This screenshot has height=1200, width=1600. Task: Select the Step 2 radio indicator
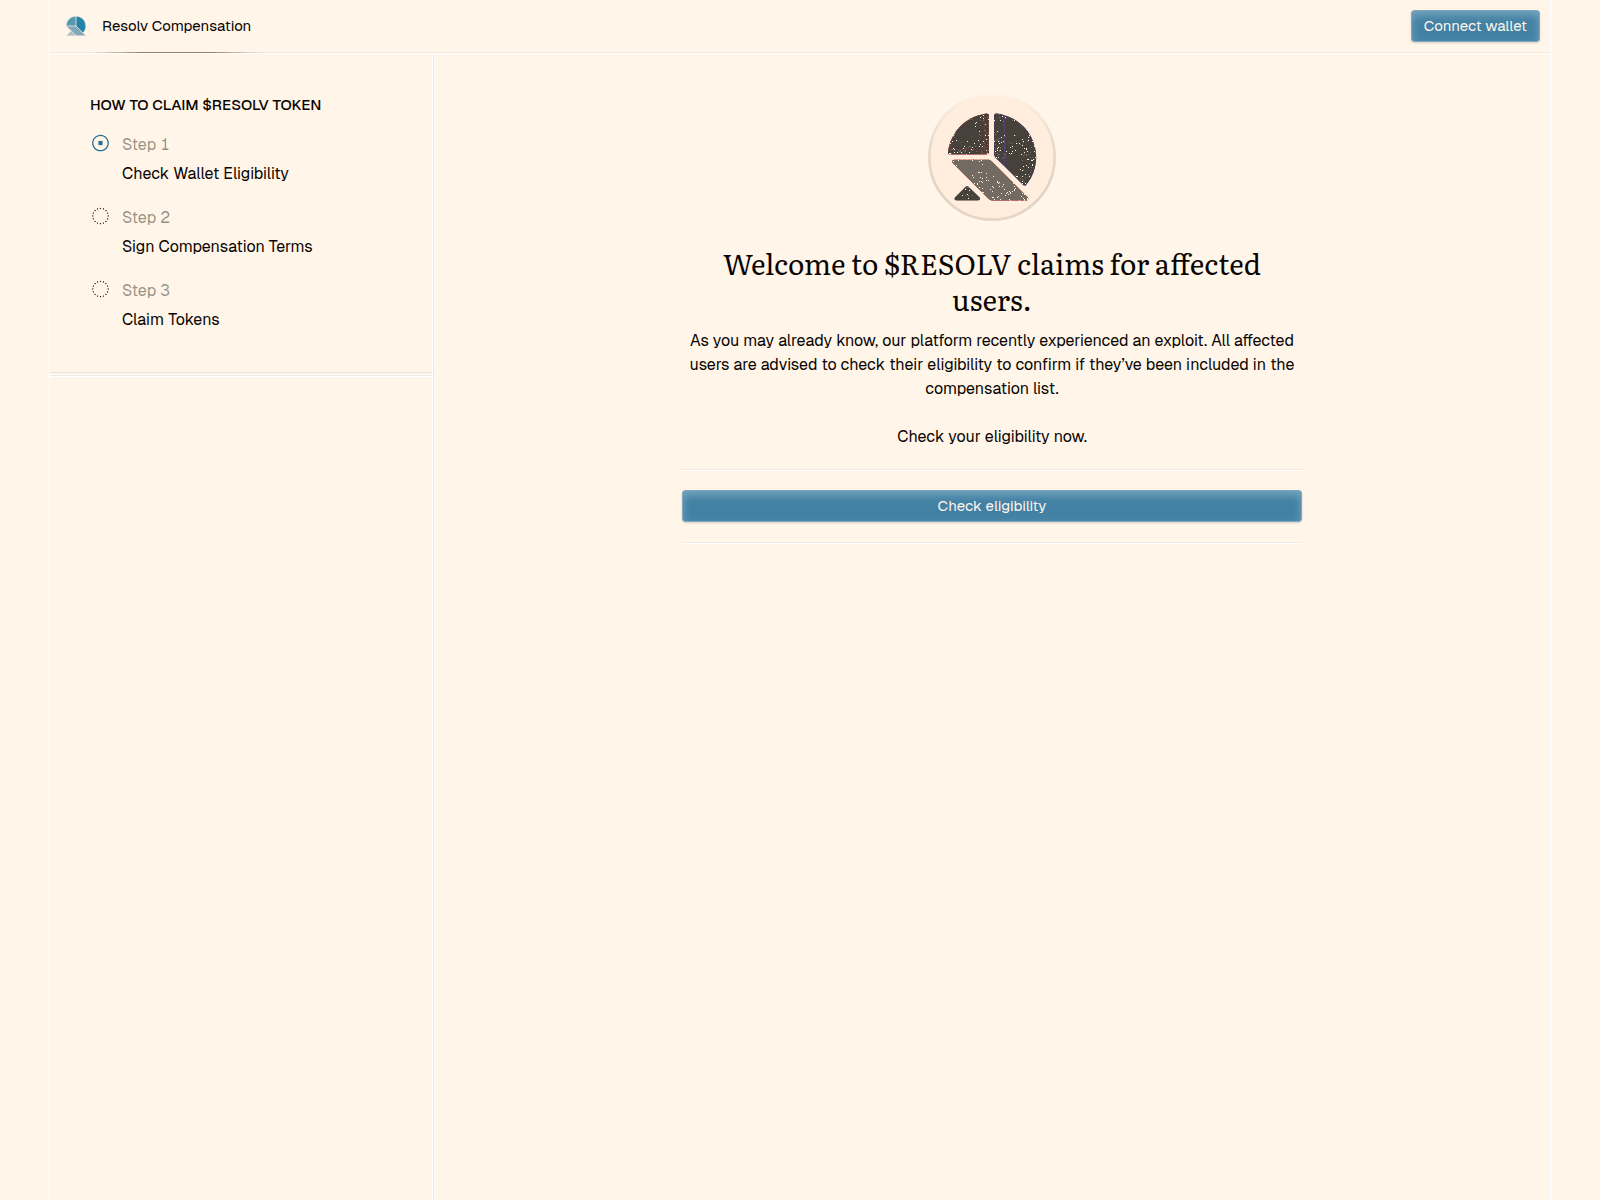[x=100, y=216]
